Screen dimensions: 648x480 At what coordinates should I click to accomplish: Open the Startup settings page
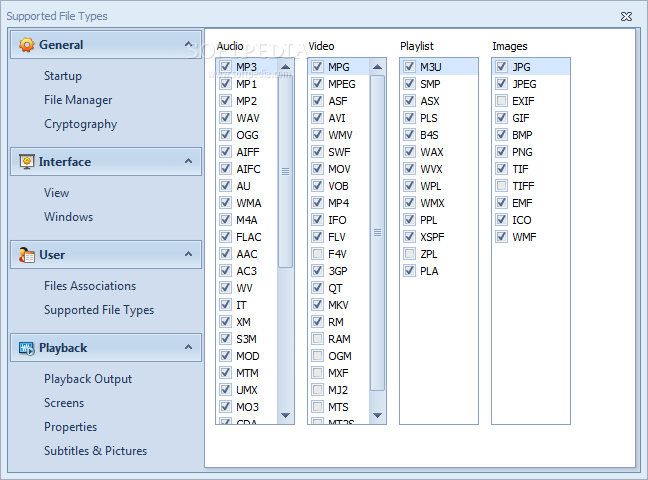(63, 76)
